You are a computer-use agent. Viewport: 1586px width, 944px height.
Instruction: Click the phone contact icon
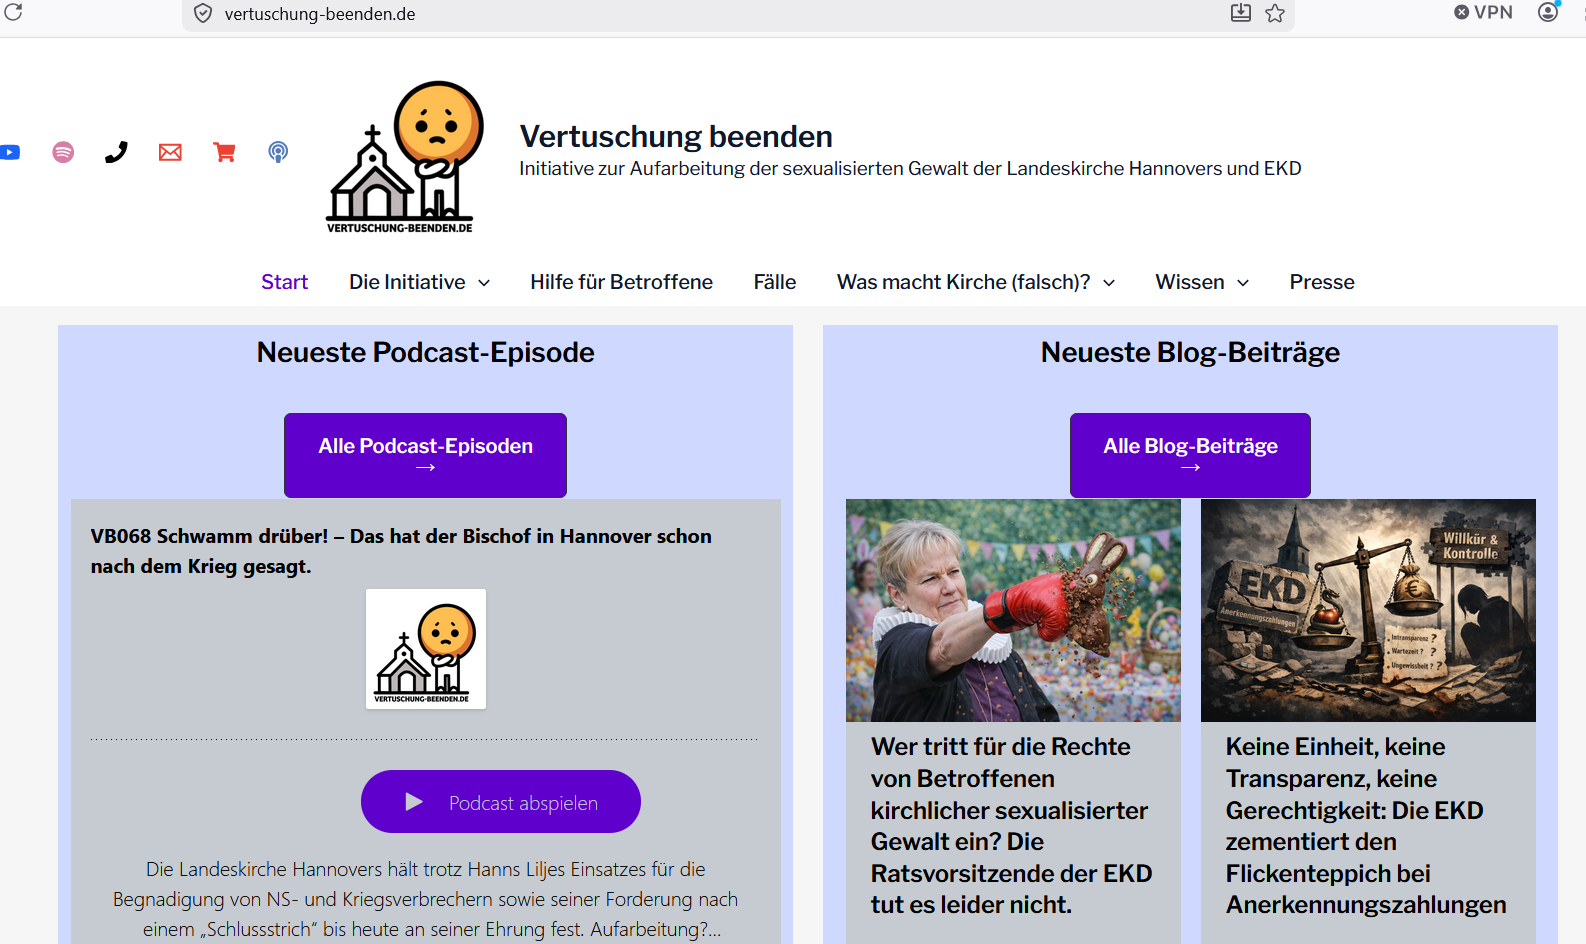(x=116, y=152)
